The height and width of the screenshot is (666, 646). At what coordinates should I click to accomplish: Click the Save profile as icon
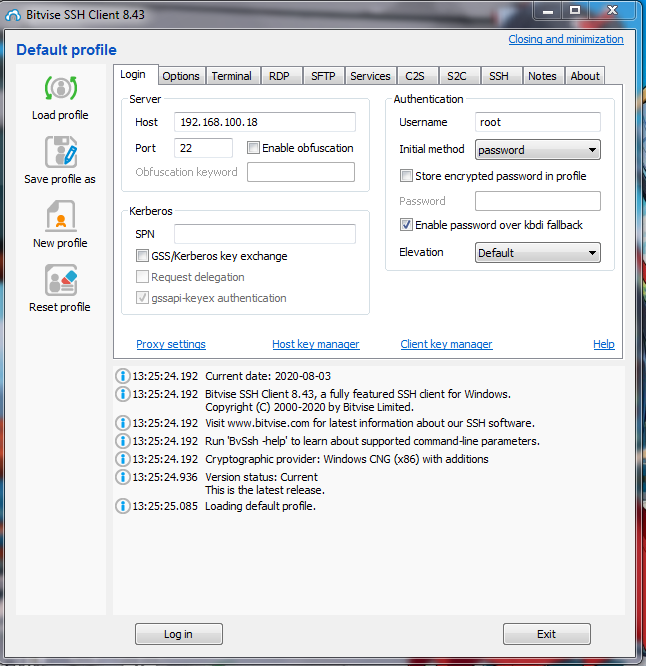[x=61, y=152]
